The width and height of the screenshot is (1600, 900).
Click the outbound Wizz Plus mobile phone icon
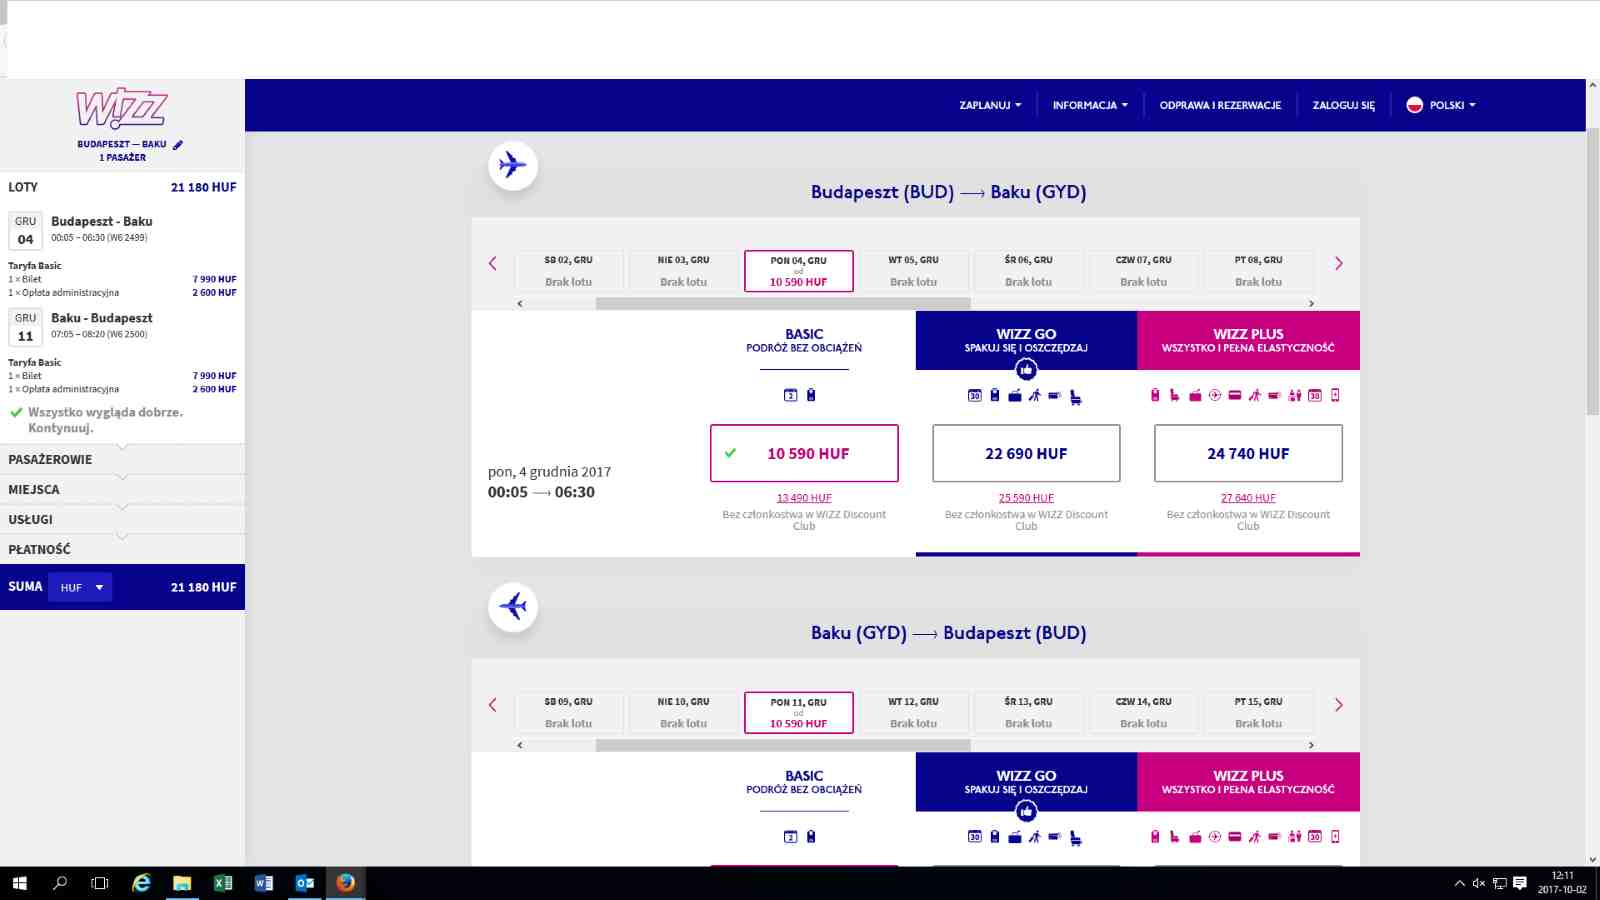[1335, 395]
